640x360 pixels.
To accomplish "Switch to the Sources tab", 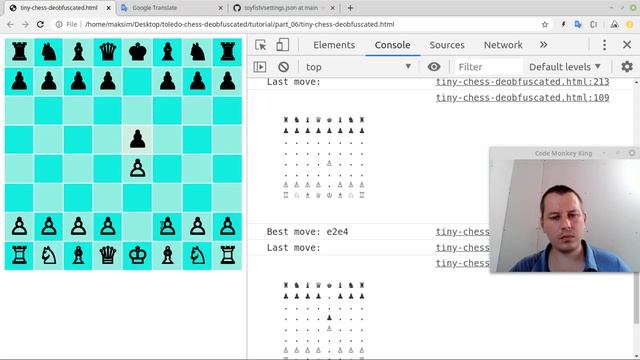I will pos(447,45).
